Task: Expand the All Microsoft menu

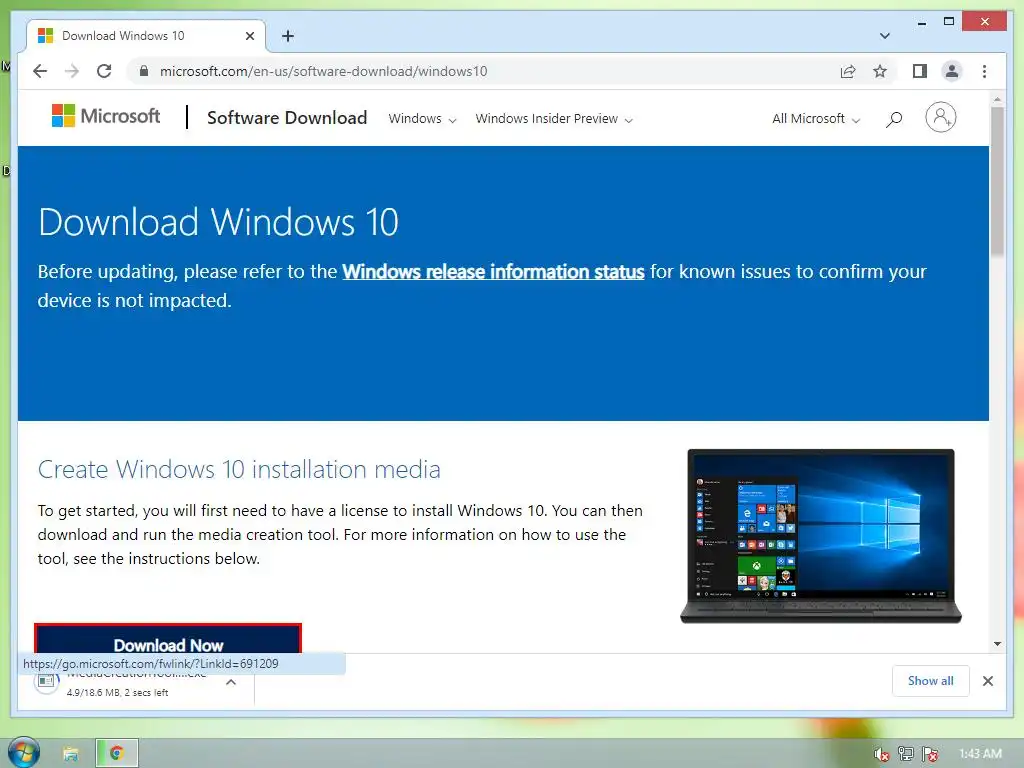Action: (816, 119)
